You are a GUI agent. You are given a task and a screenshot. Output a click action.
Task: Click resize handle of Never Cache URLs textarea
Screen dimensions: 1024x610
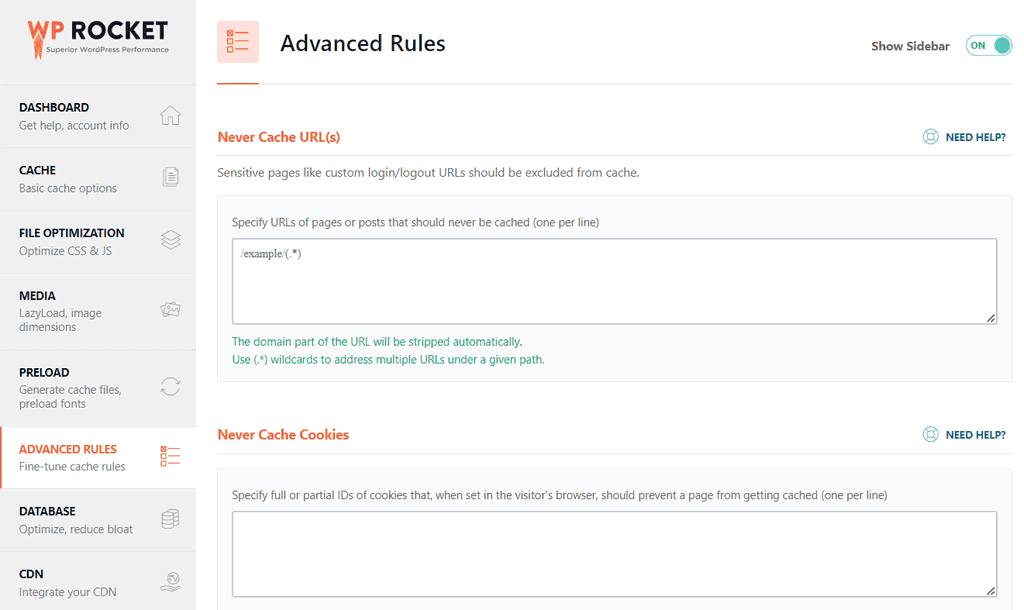(x=991, y=318)
